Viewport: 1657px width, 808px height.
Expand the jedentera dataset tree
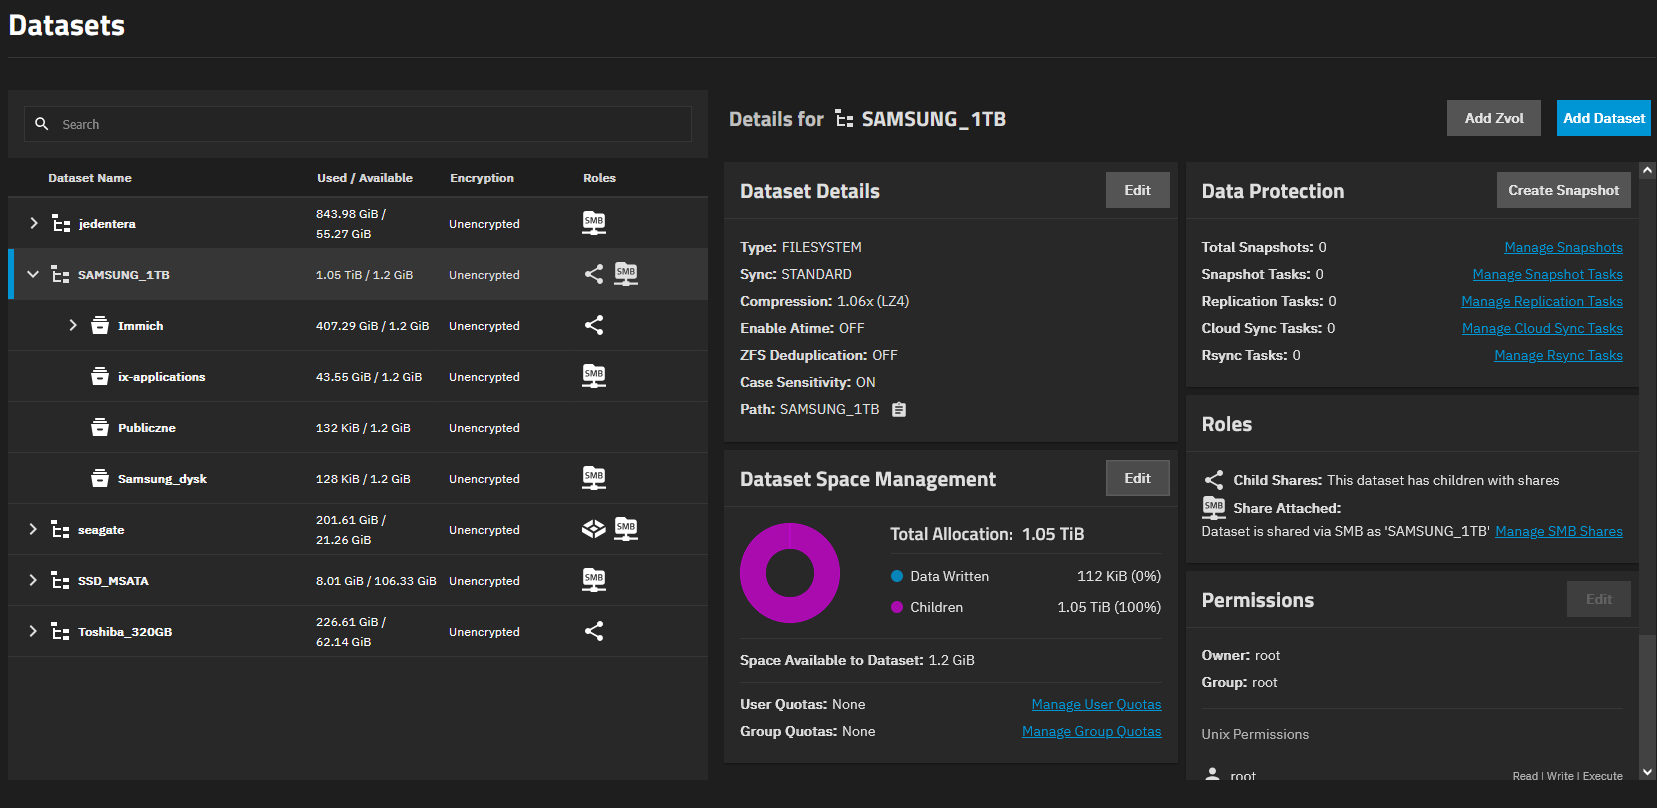[x=34, y=223]
